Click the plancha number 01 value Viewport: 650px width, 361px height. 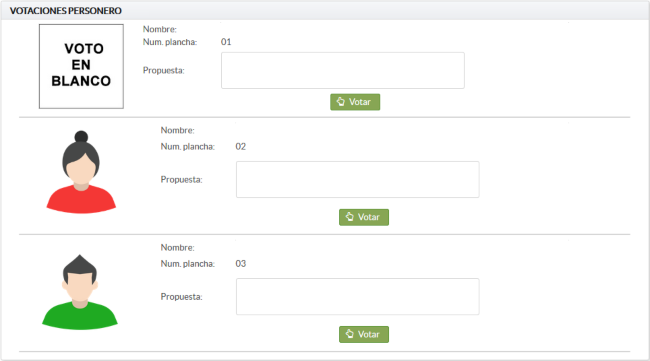point(226,42)
